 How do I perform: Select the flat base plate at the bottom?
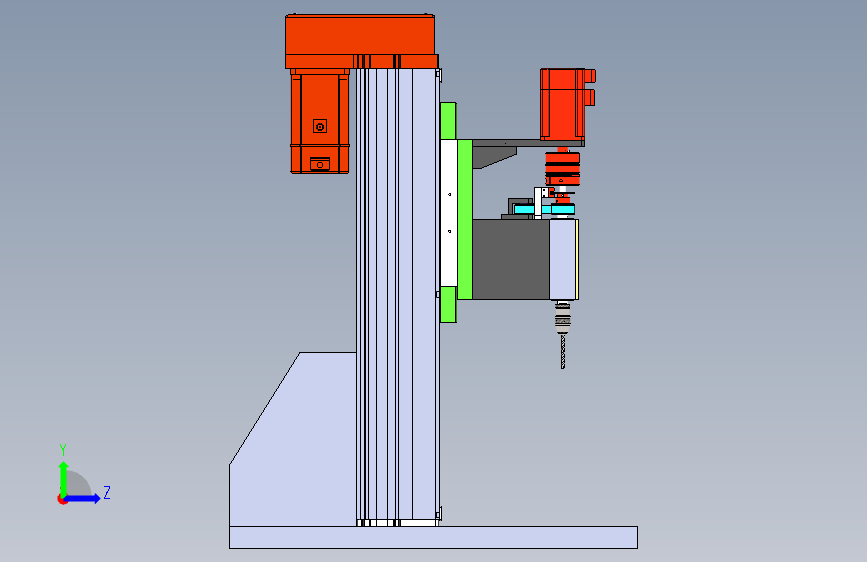pos(434,537)
